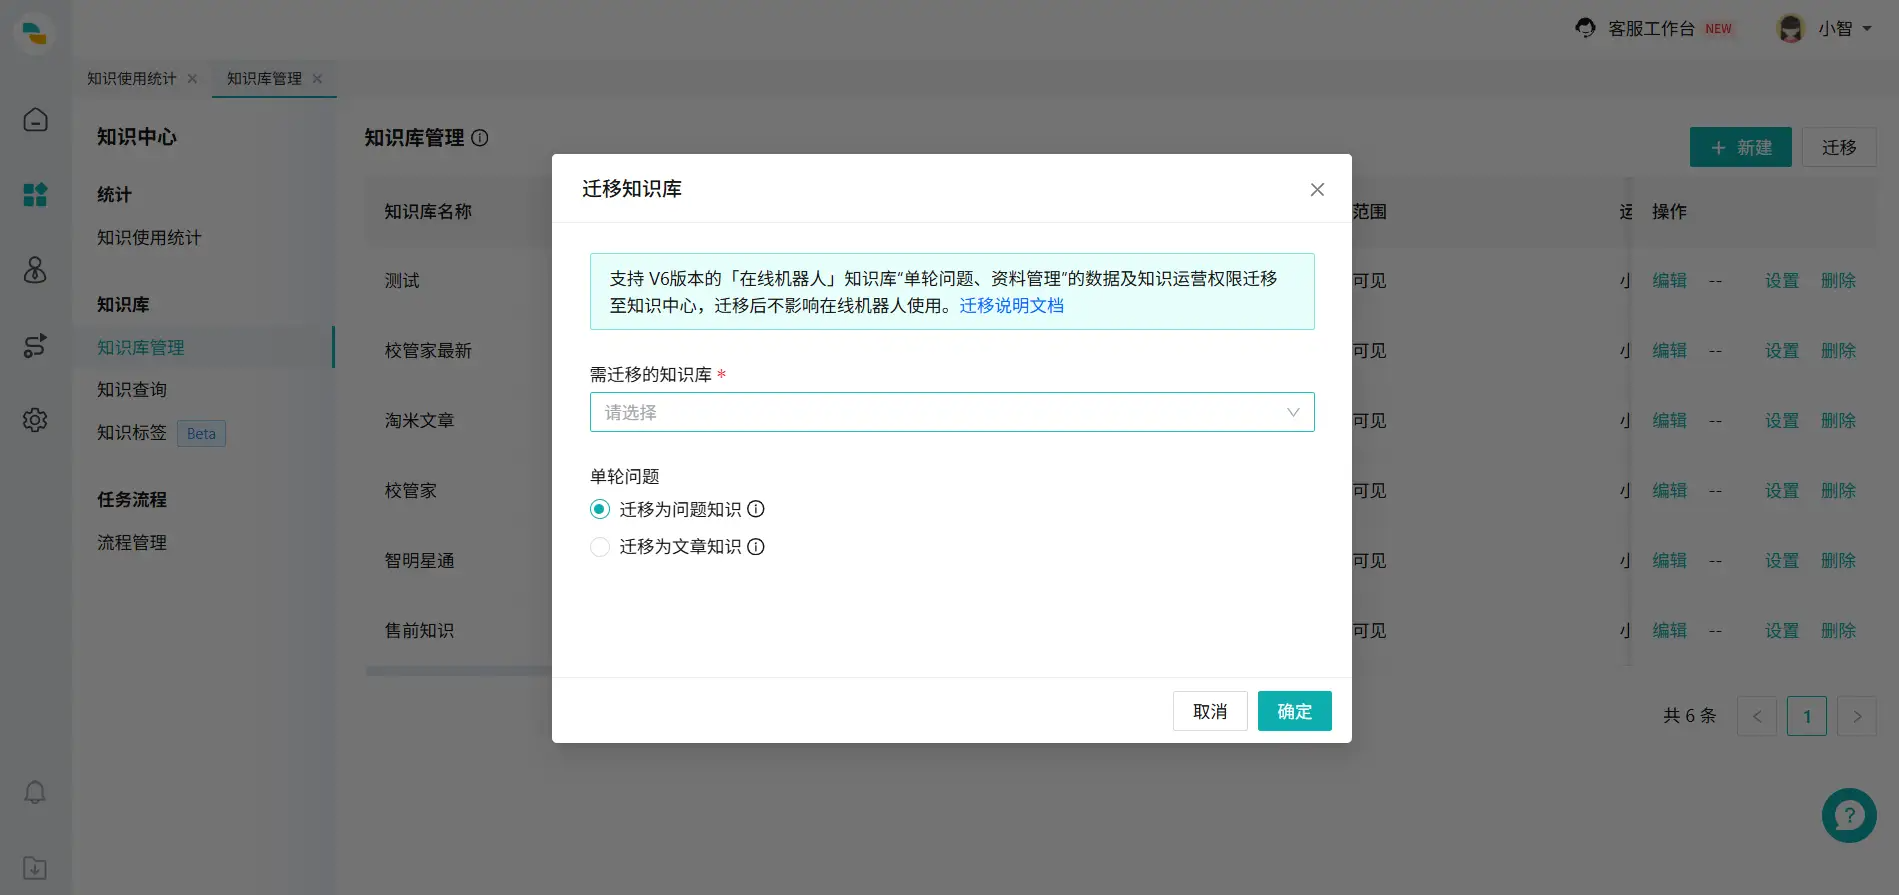
Task: Go to the previous page arrow
Action: [x=1757, y=716]
